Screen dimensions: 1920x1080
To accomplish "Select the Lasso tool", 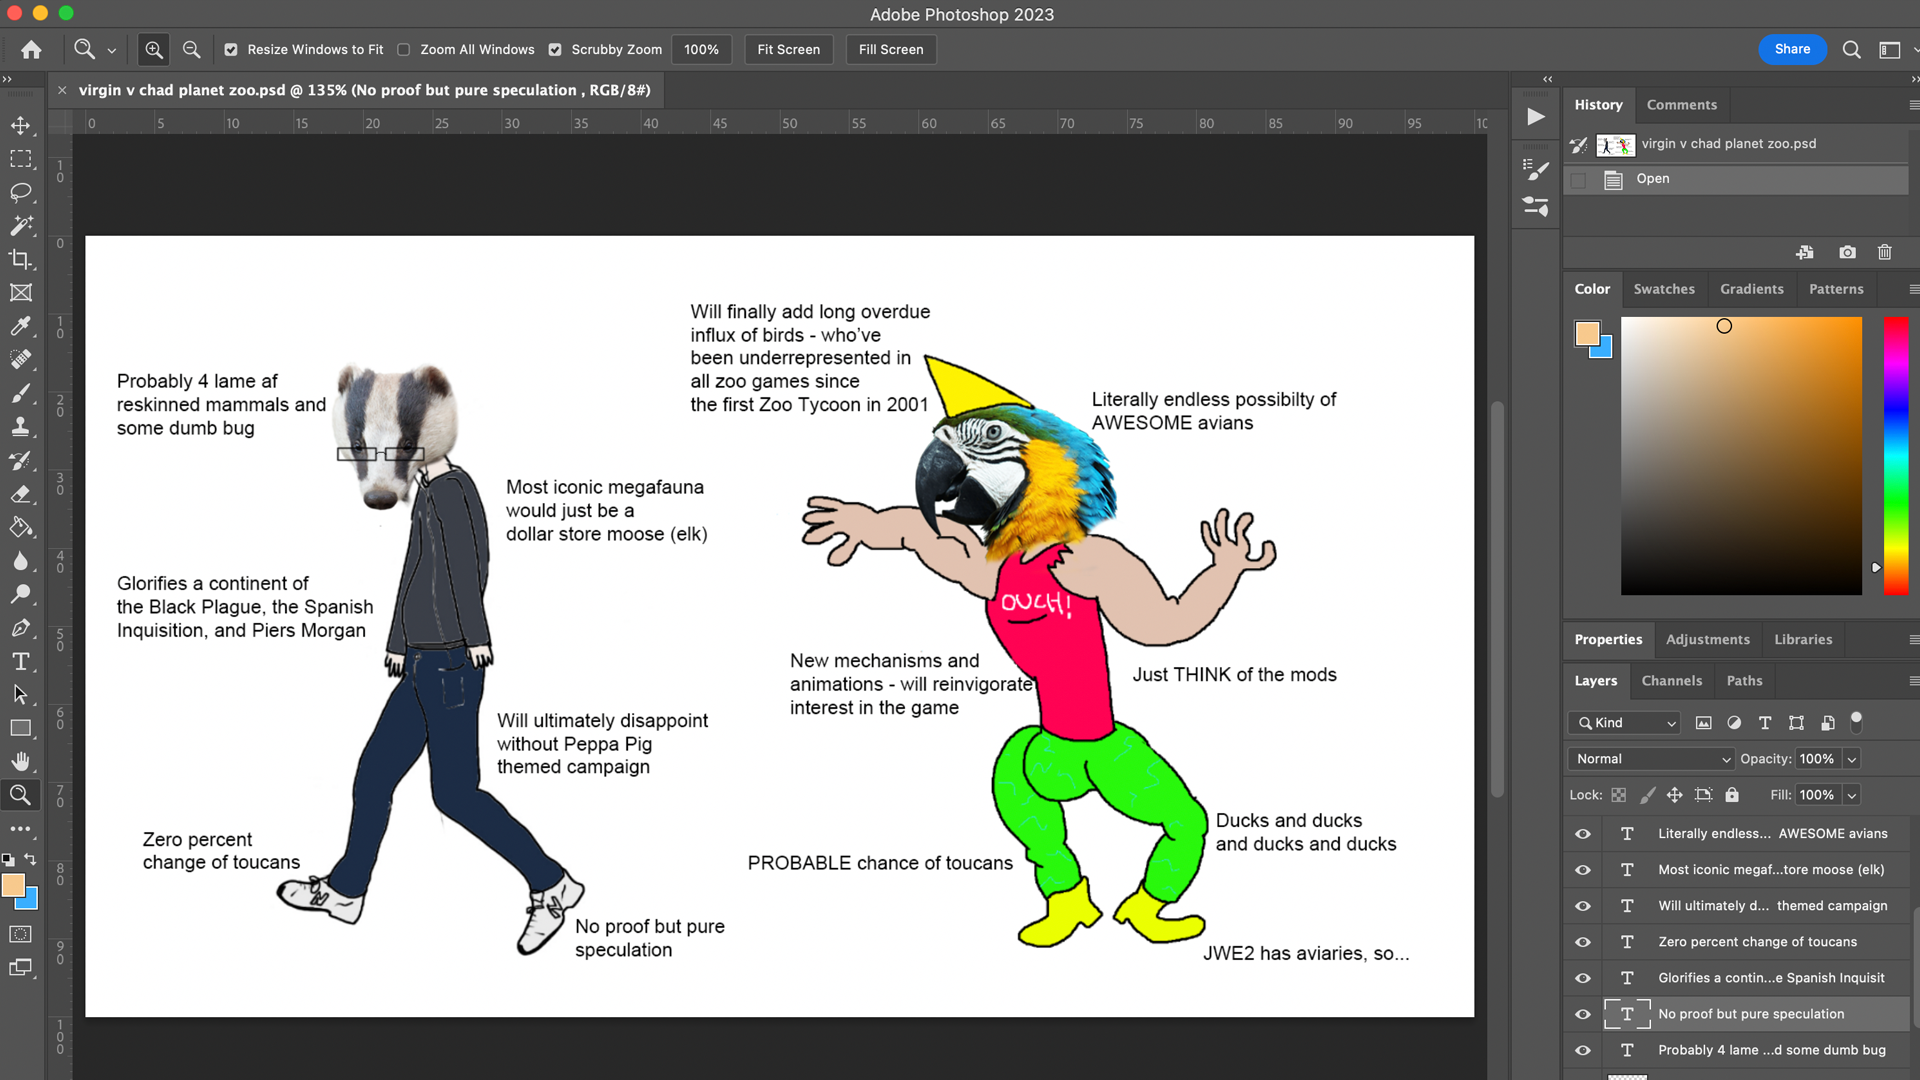I will 20,192.
